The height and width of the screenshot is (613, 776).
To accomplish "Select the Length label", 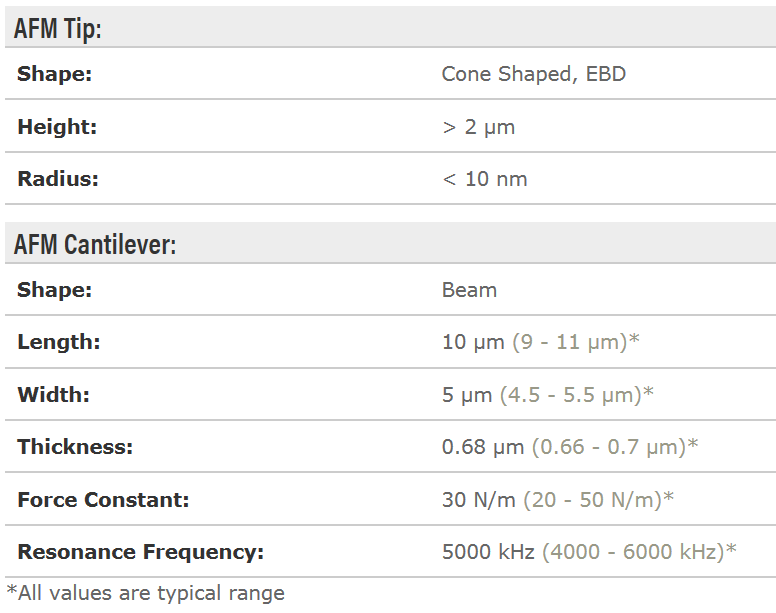I will coord(59,342).
